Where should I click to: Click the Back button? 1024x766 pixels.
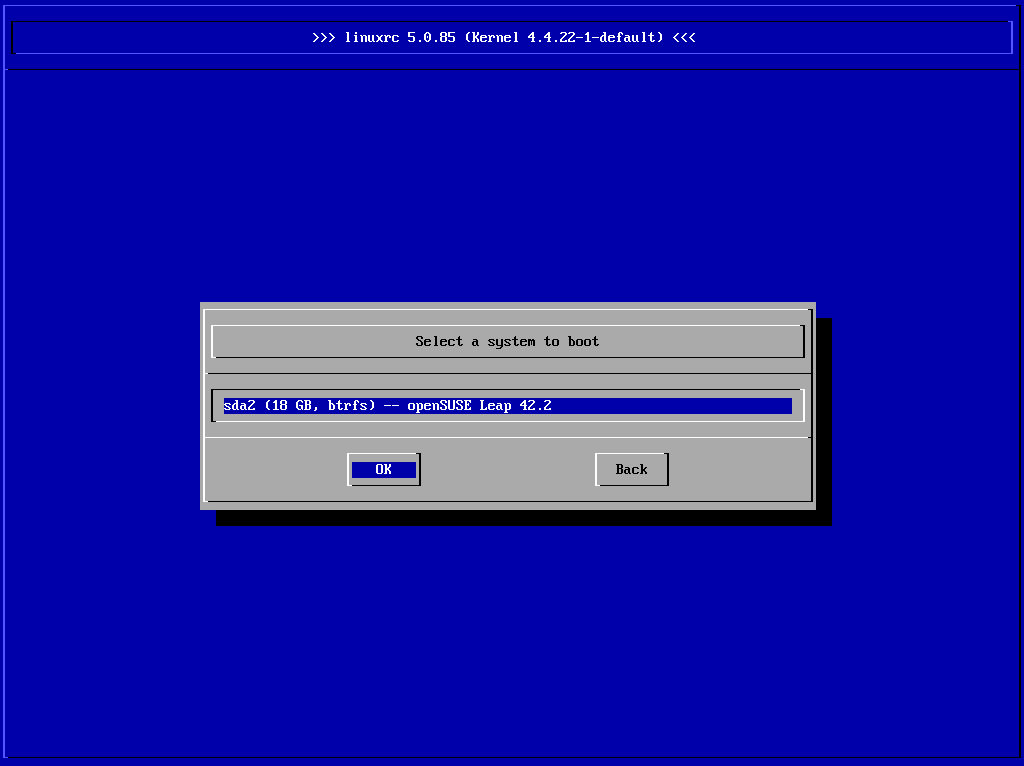(631, 469)
